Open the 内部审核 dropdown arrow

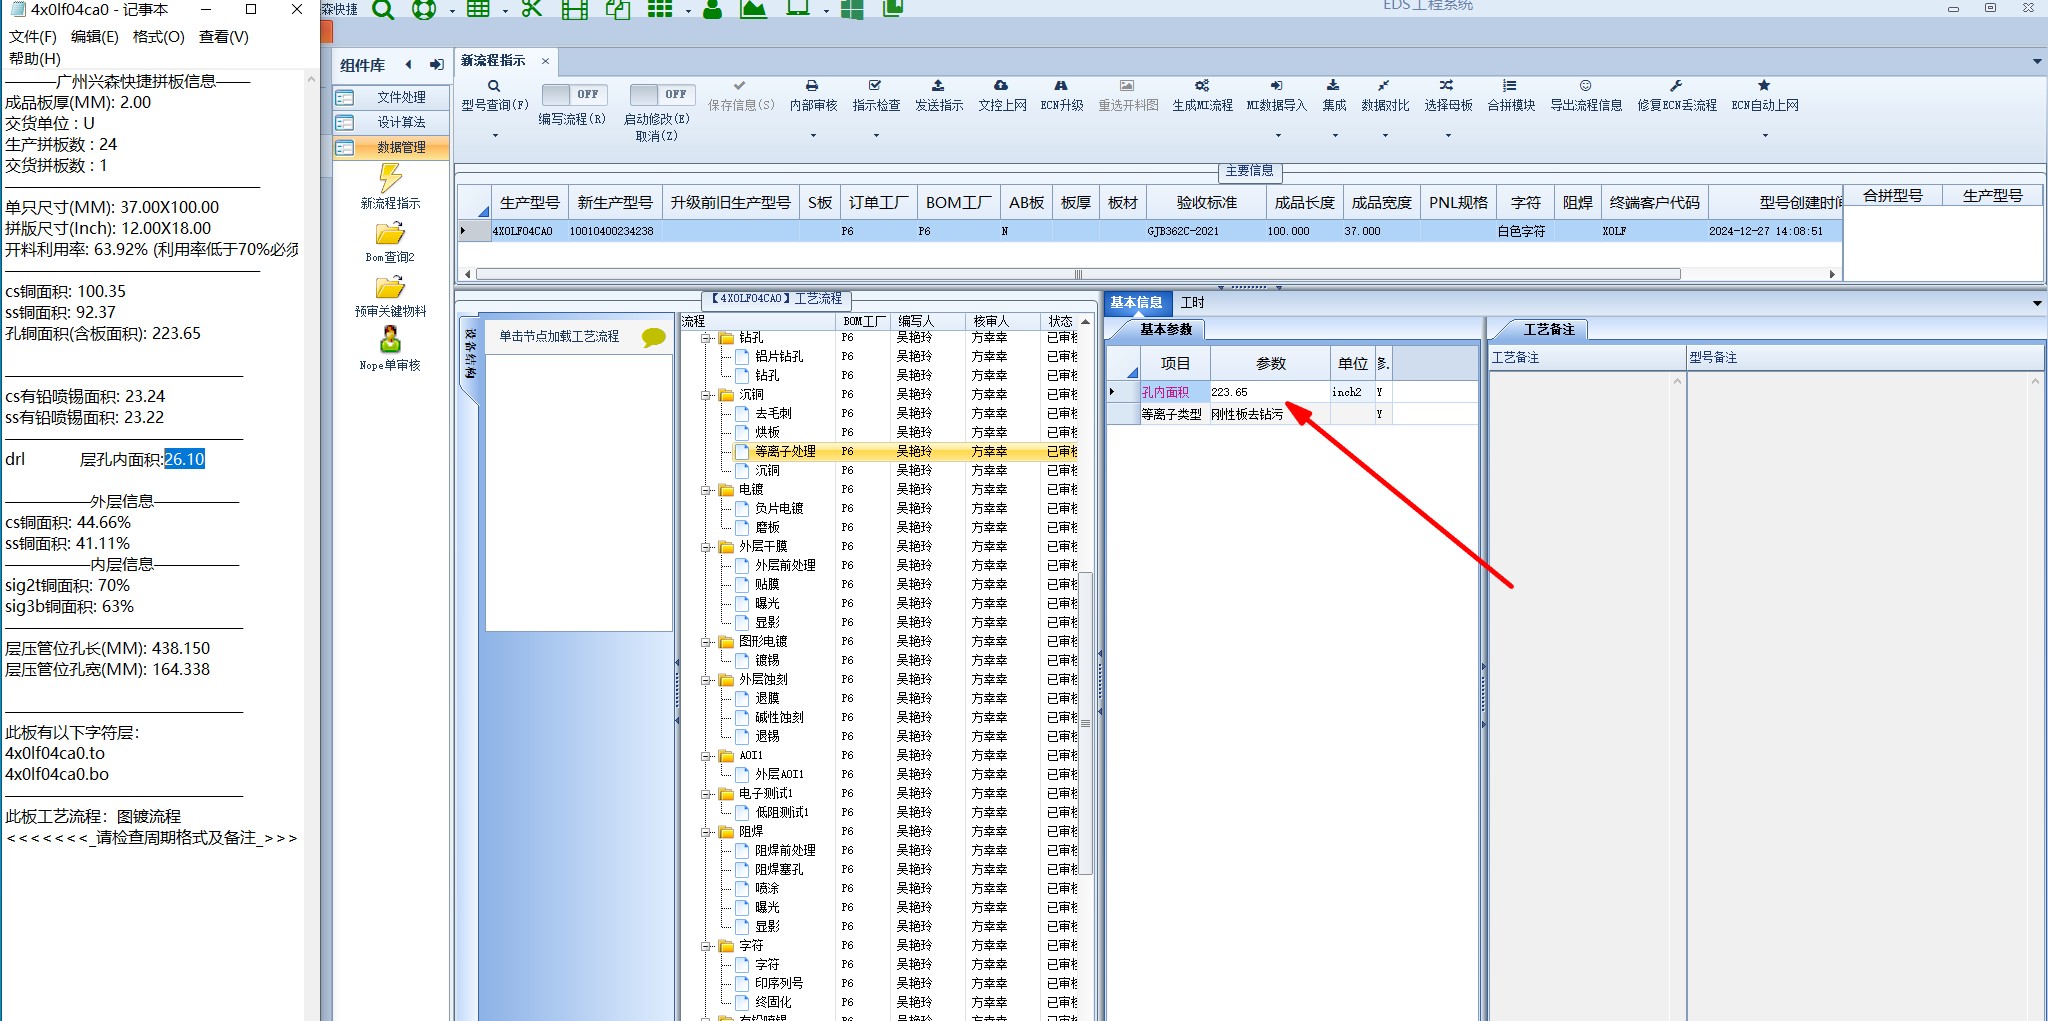click(812, 136)
